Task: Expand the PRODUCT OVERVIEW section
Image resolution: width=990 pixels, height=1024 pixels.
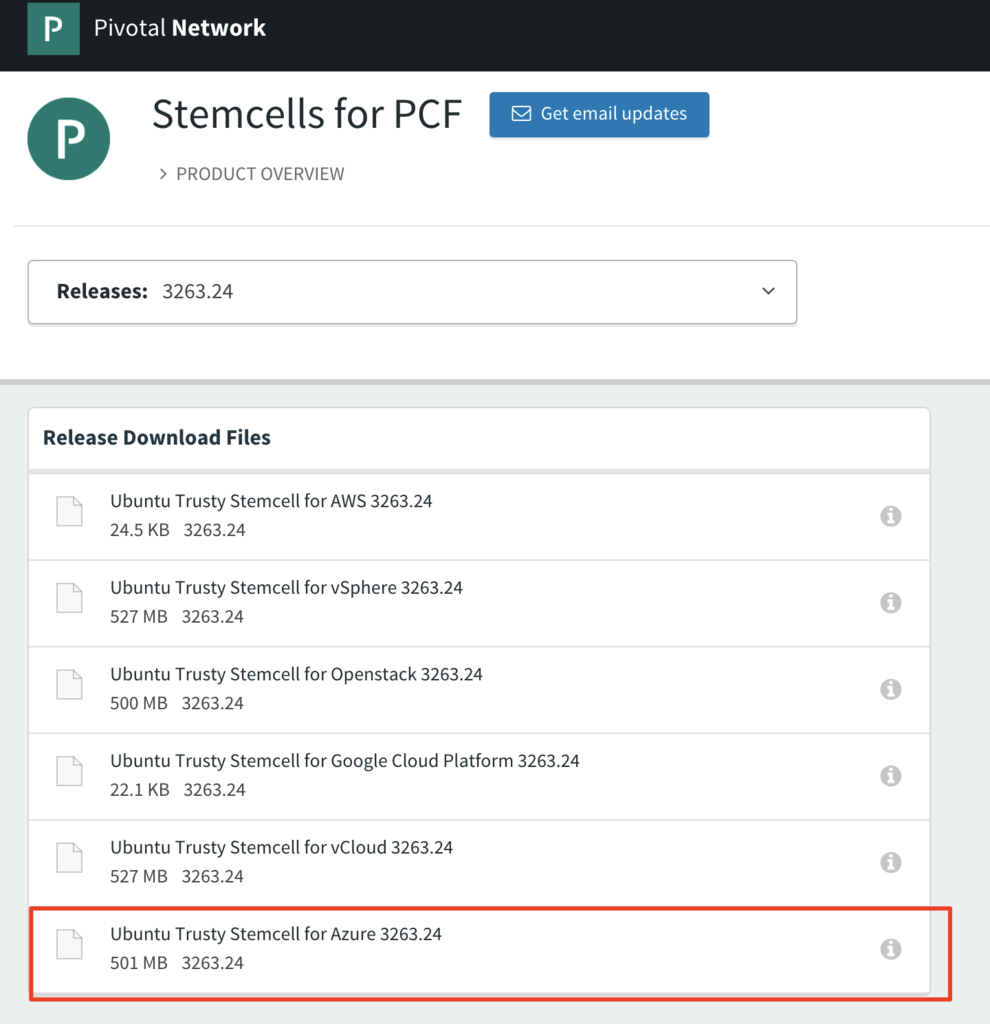Action: (250, 174)
